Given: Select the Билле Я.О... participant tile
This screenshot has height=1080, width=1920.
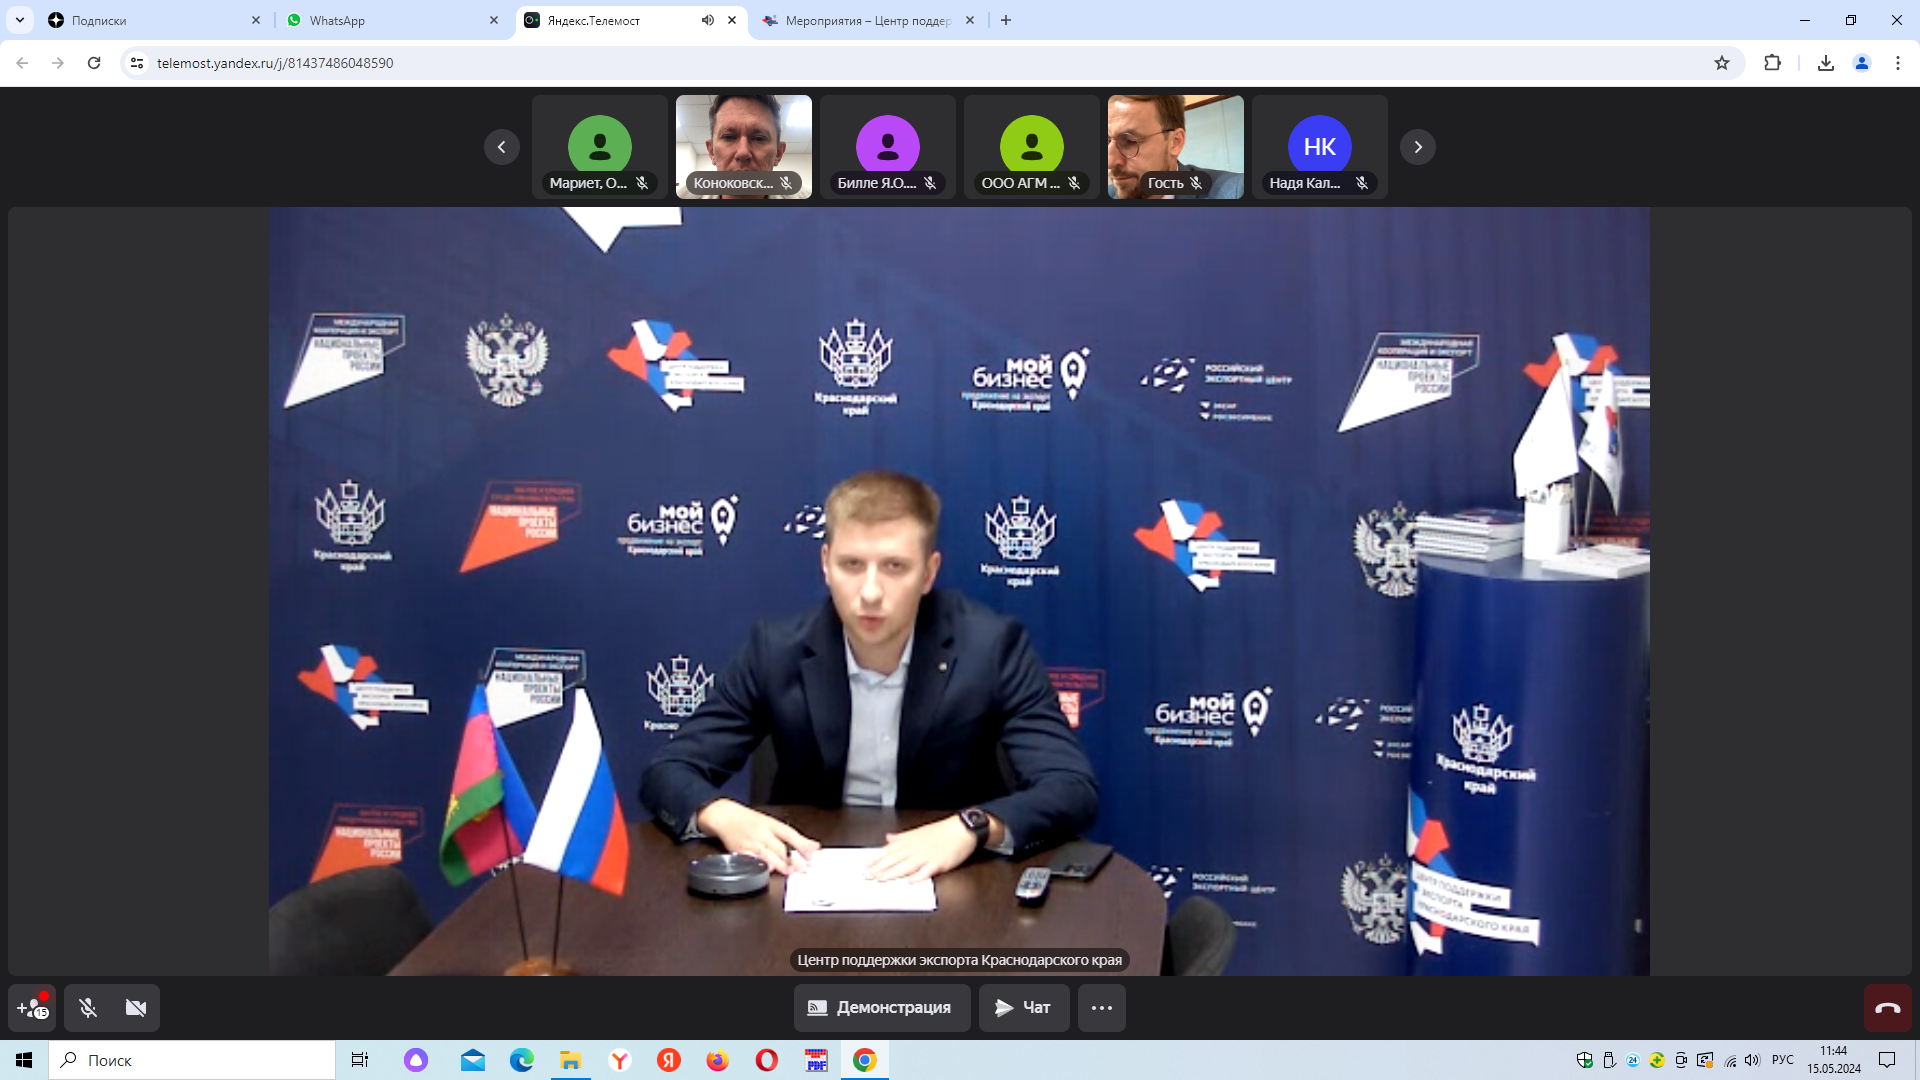Looking at the screenshot, I should 888,147.
